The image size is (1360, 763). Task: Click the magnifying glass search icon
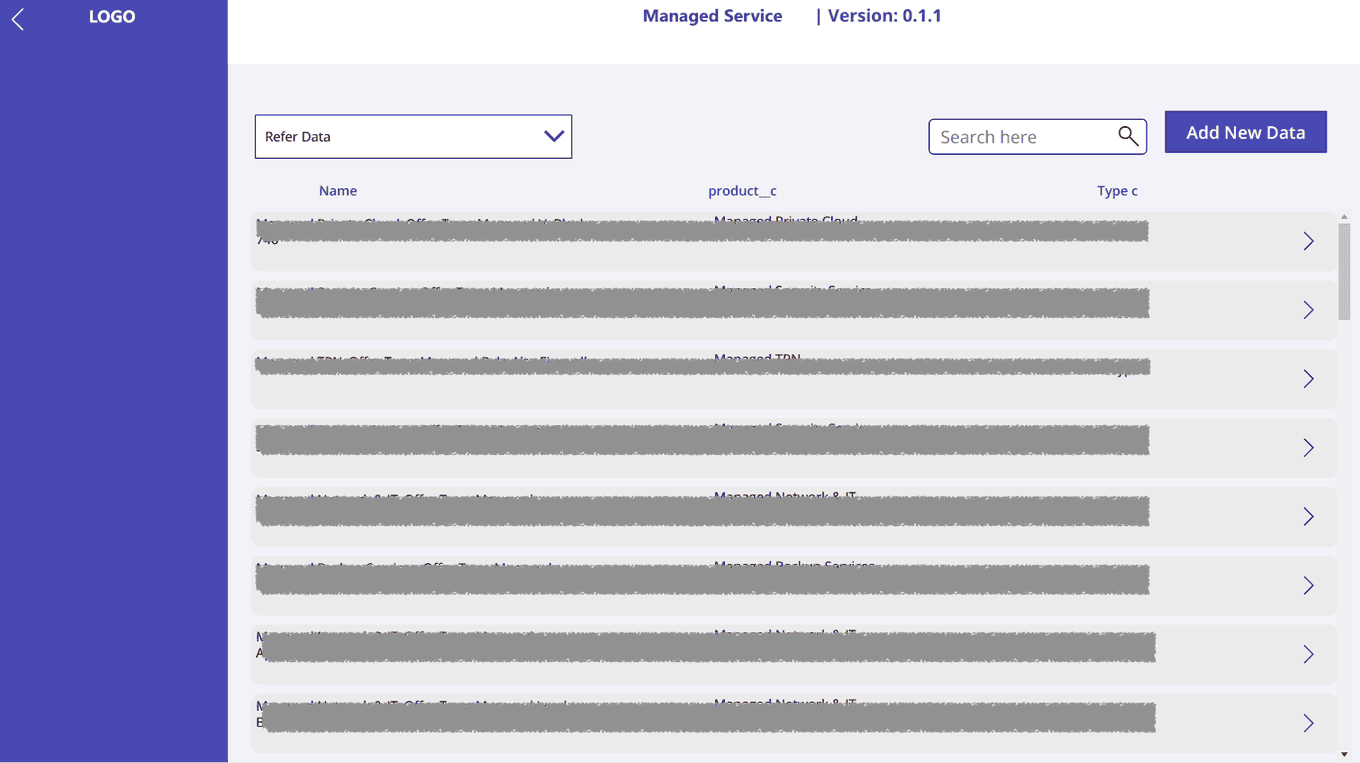click(1128, 136)
